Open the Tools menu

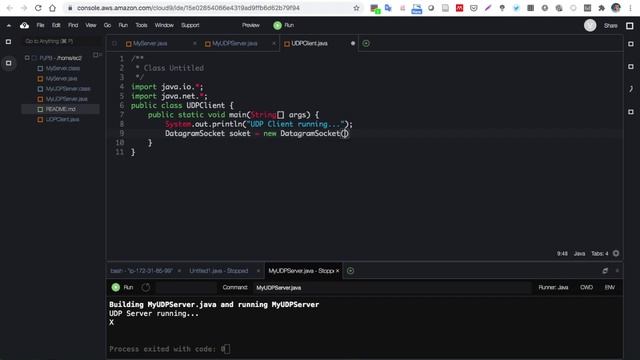[141, 25]
